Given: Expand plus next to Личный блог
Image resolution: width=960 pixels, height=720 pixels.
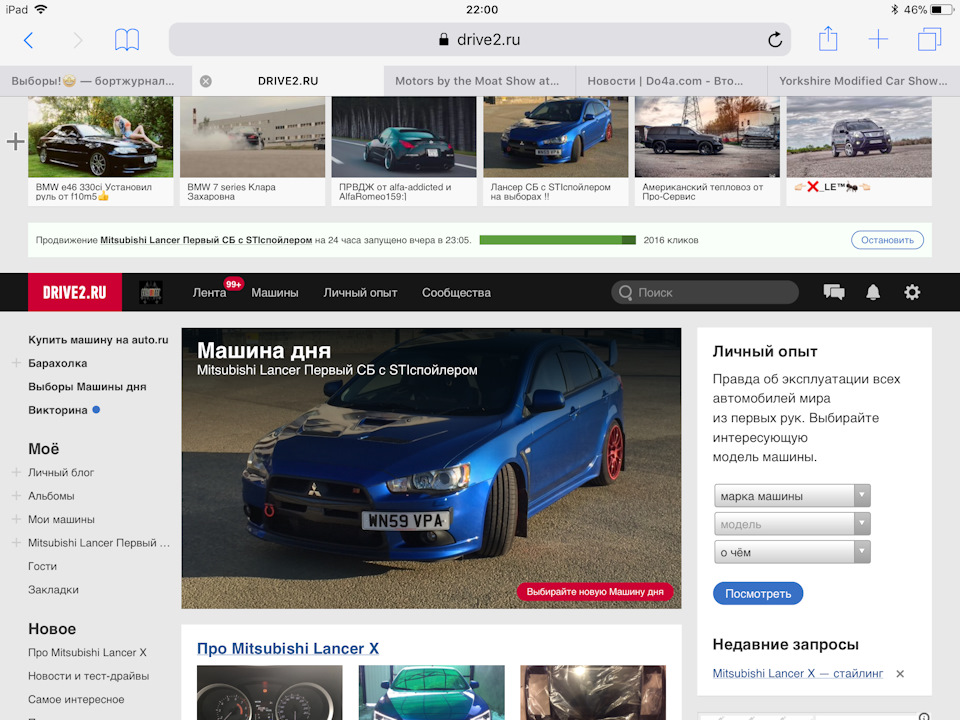Looking at the screenshot, I should [17, 473].
